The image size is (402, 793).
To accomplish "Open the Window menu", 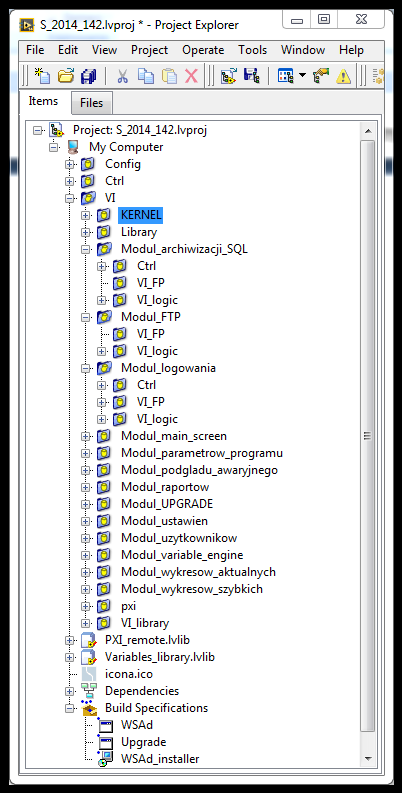I will coord(303,50).
